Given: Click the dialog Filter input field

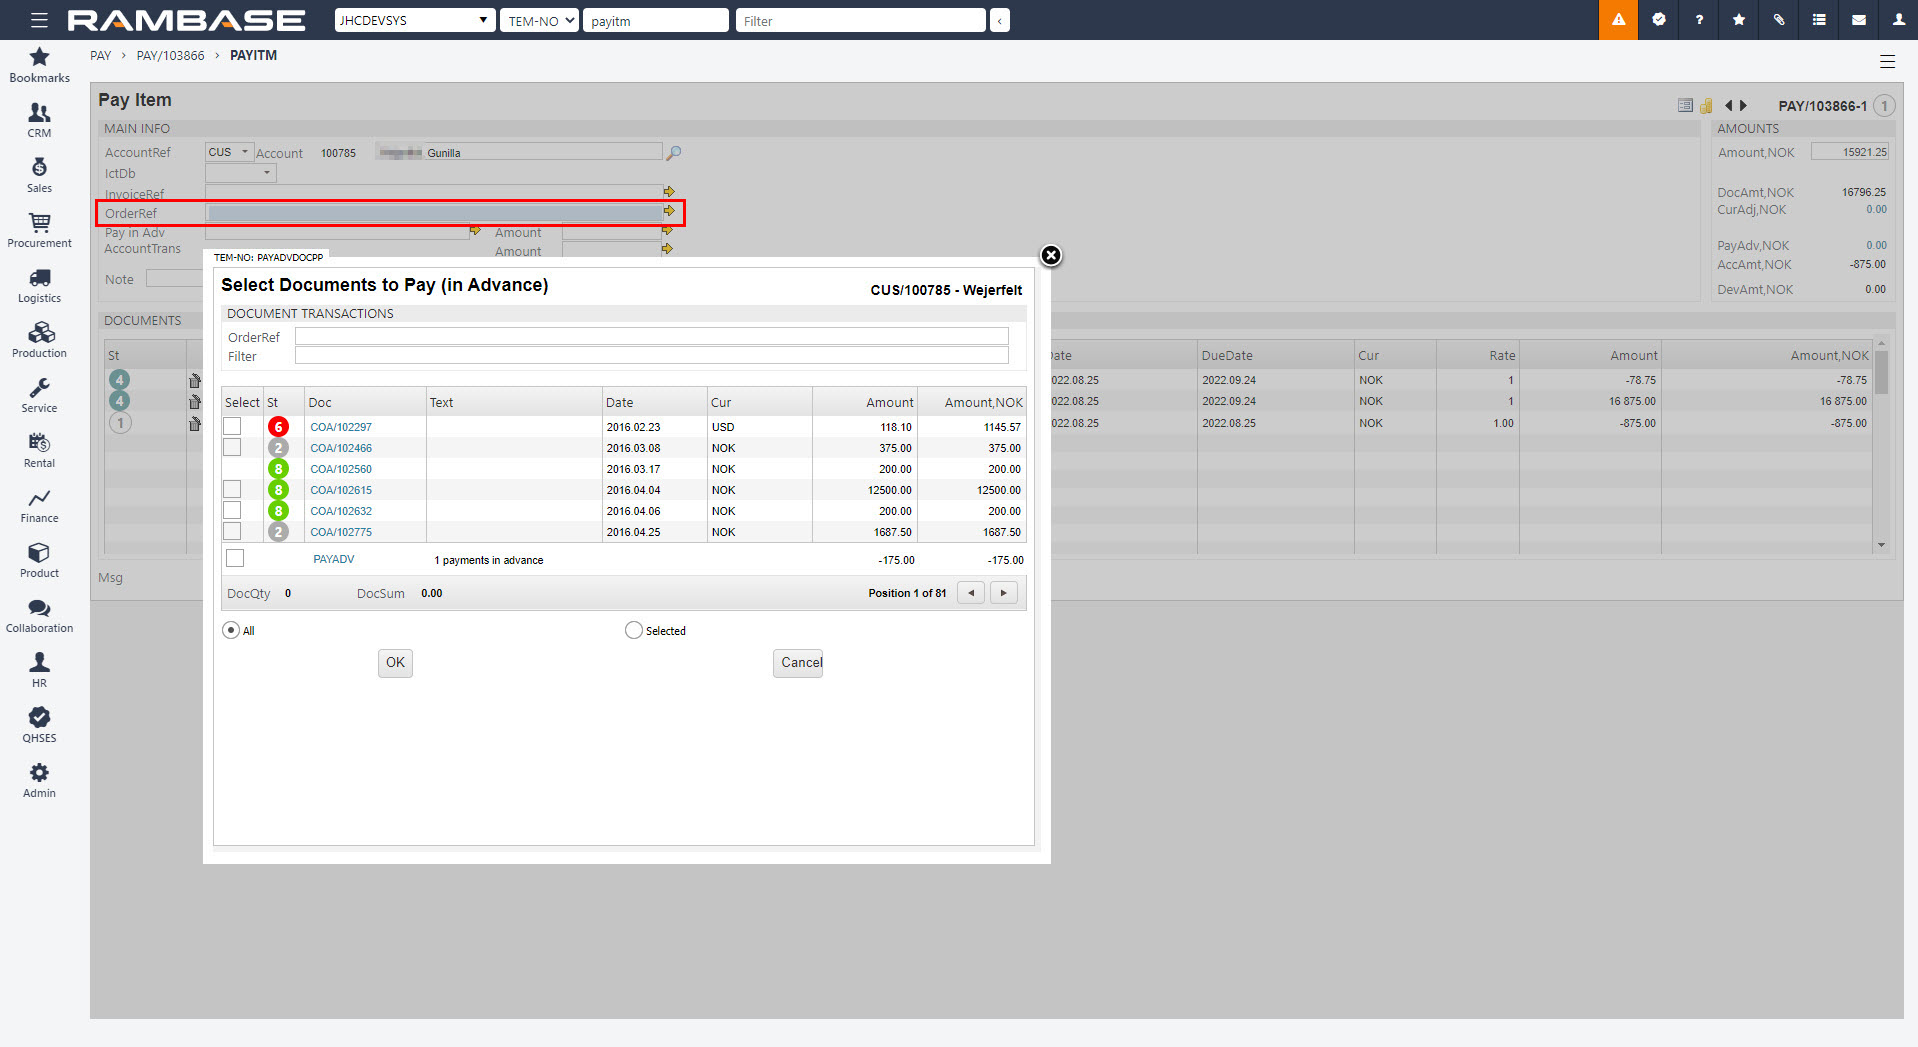Looking at the screenshot, I should (651, 357).
